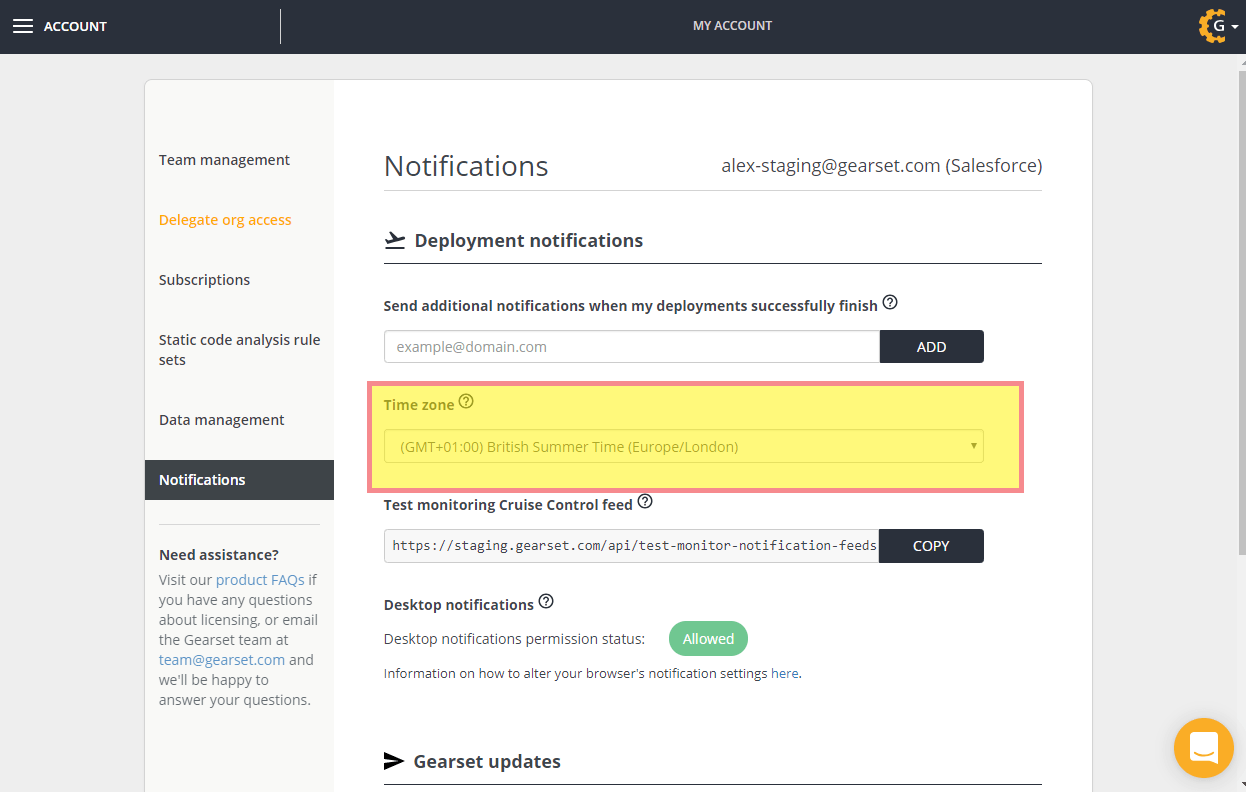Copy the Cruise Control feed URL
The image size is (1246, 792).
pyautogui.click(x=931, y=546)
